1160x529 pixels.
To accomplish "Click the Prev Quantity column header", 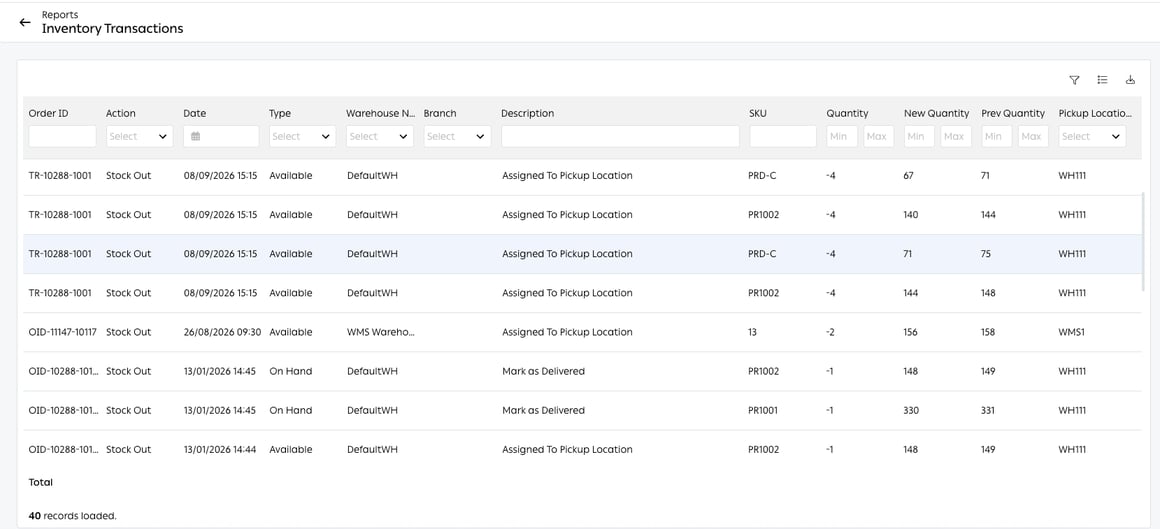I will pyautogui.click(x=1014, y=113).
